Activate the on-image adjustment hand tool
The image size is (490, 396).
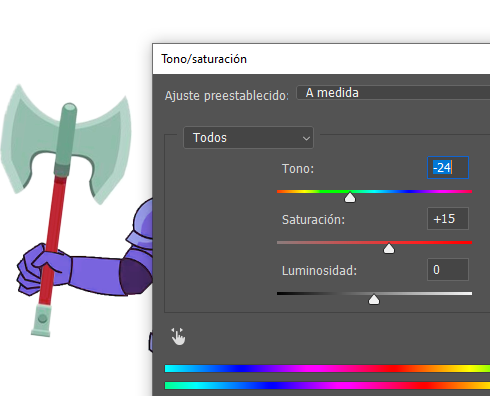[178, 337]
